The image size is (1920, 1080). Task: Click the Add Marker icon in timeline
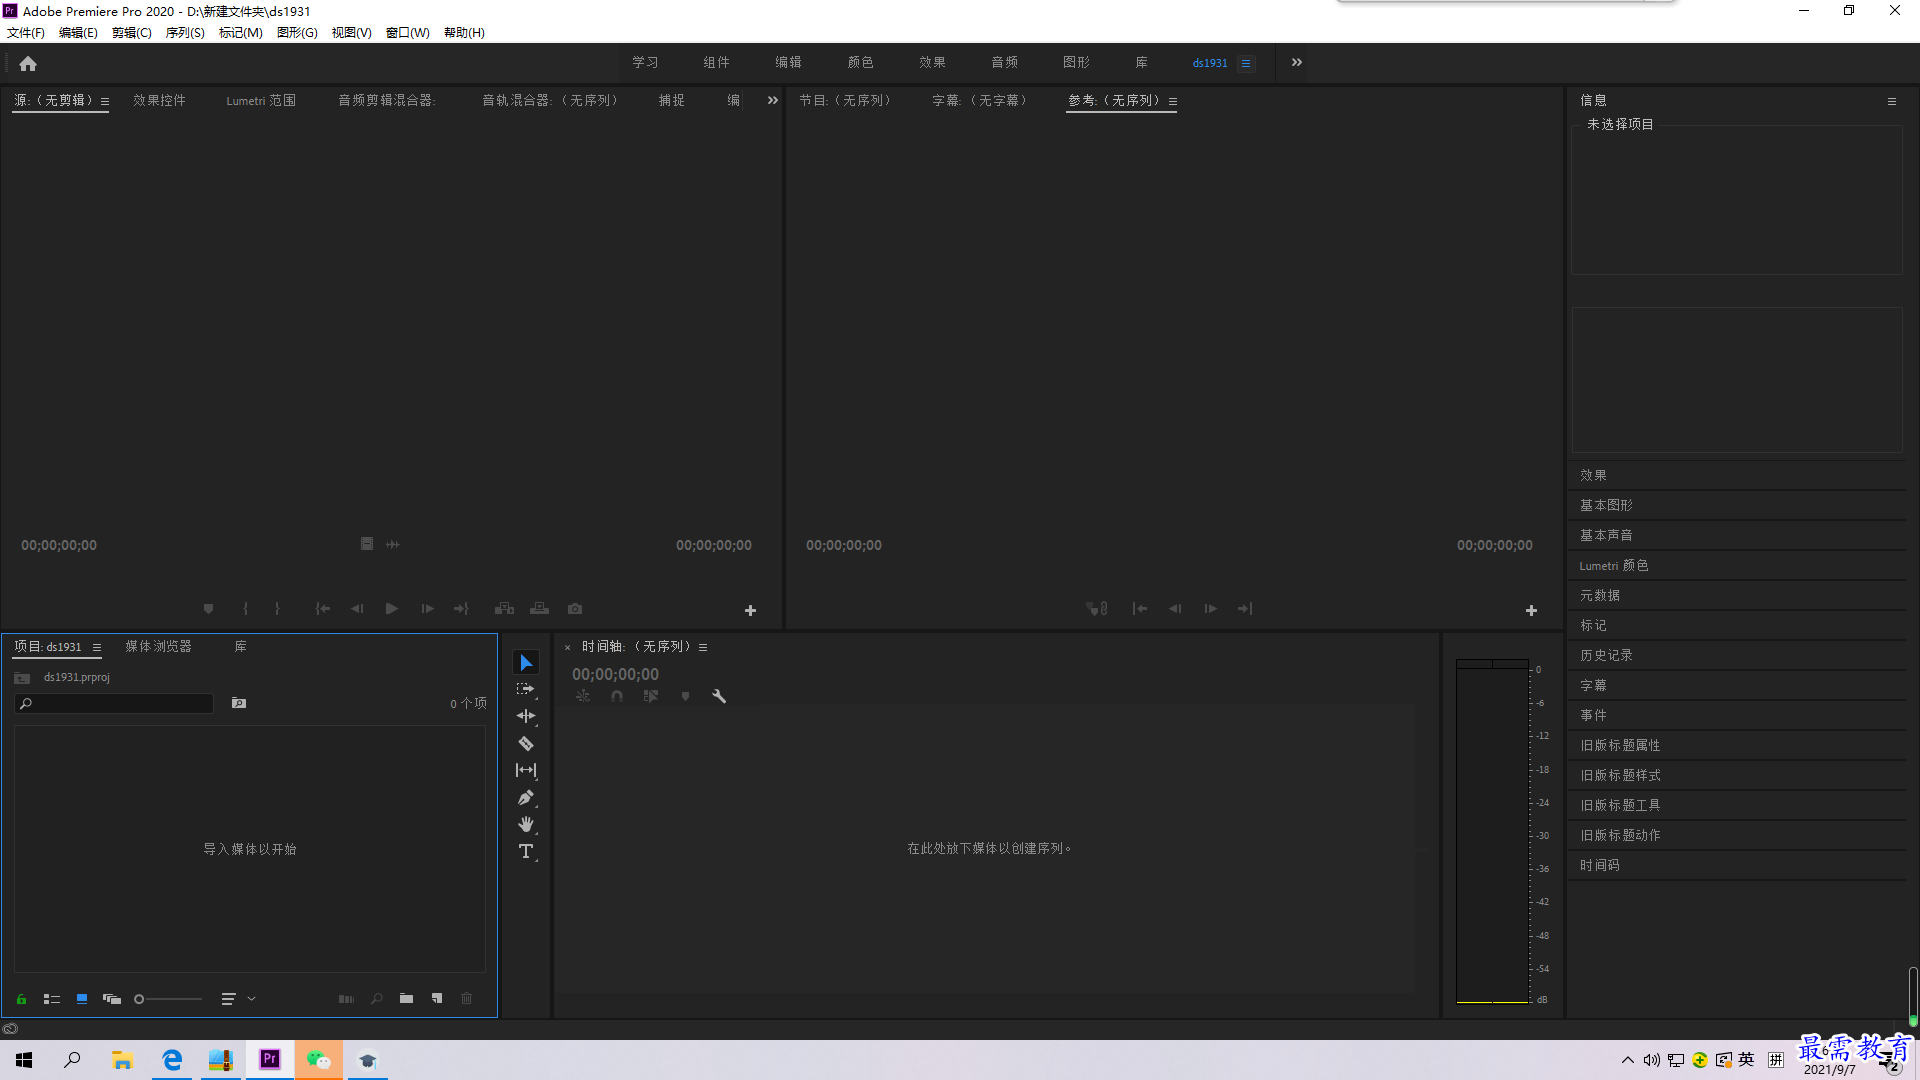(685, 696)
